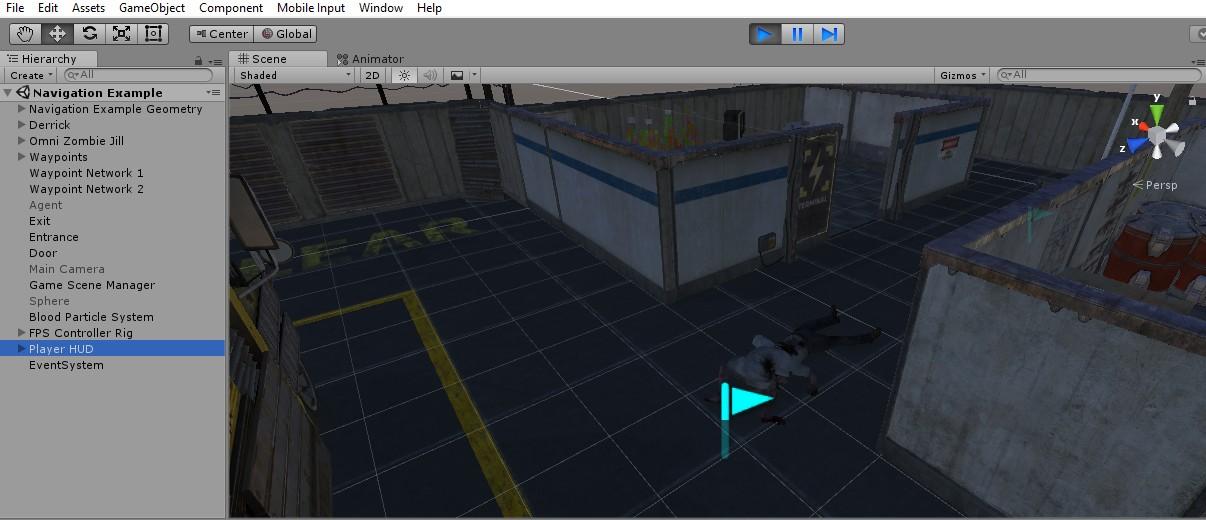Screen dimensions: 1206x520
Task: Select the Scale tool
Action: tap(121, 34)
